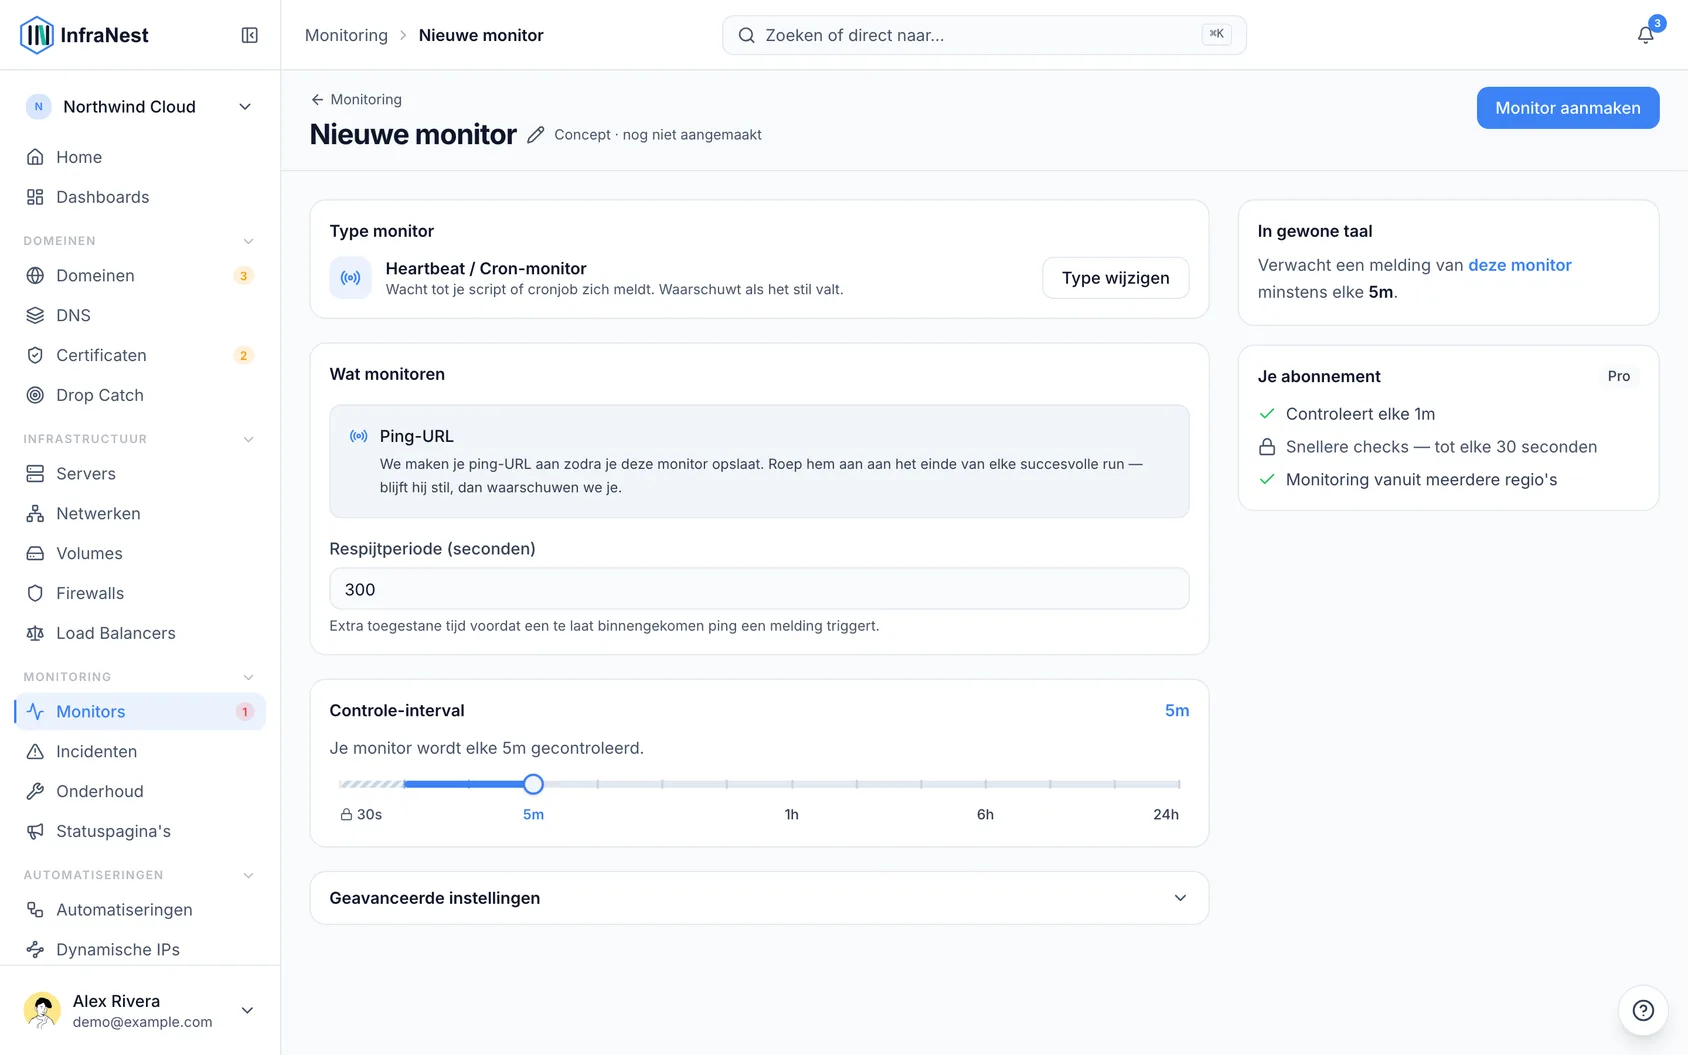Screen dimensions: 1688x1055
Task: Collapse the INFRASTRUCTUUR sidebar section
Action: (x=248, y=439)
